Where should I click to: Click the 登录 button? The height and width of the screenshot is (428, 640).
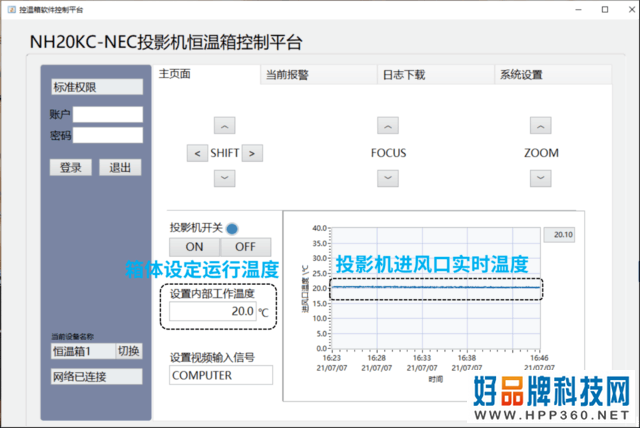tap(71, 167)
